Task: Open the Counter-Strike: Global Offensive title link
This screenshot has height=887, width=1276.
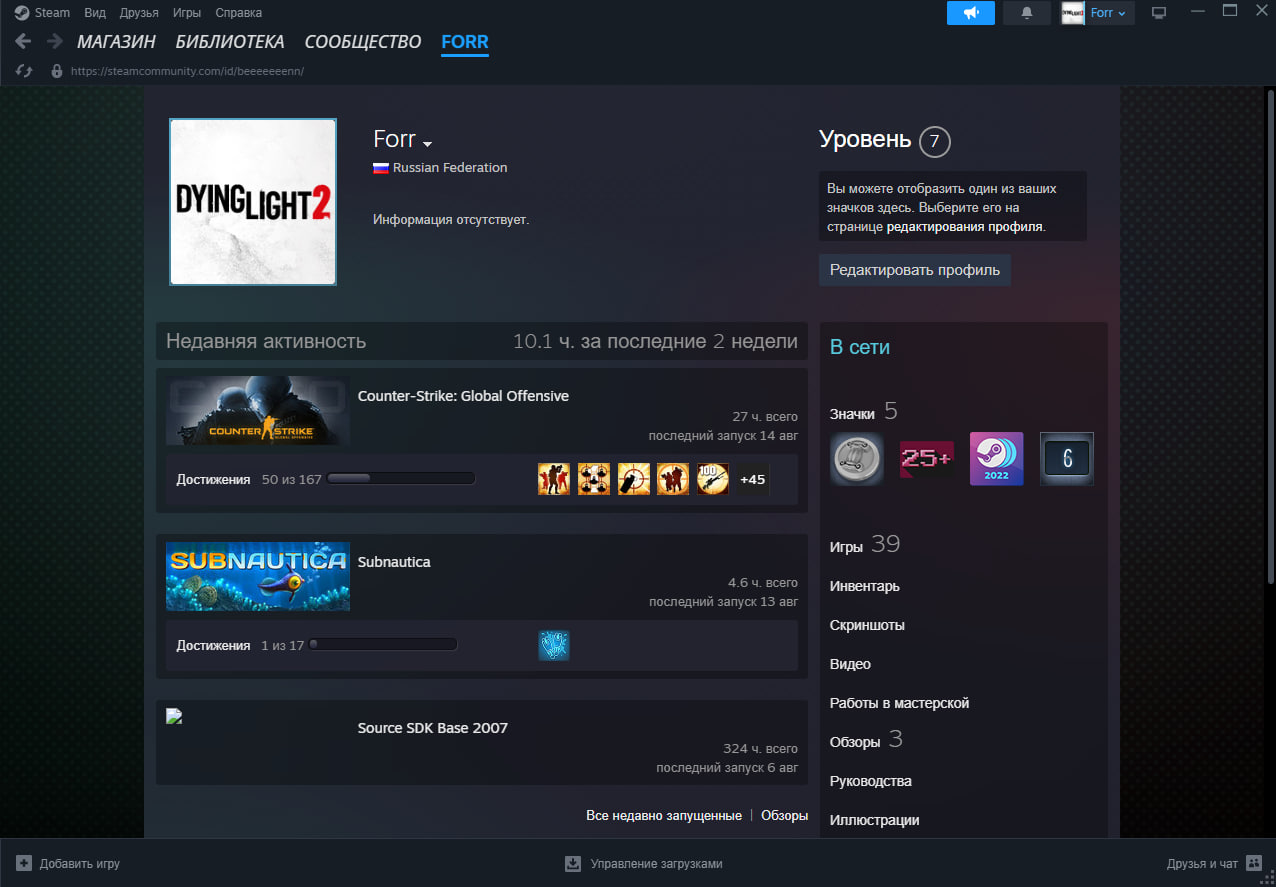Action: (x=463, y=396)
